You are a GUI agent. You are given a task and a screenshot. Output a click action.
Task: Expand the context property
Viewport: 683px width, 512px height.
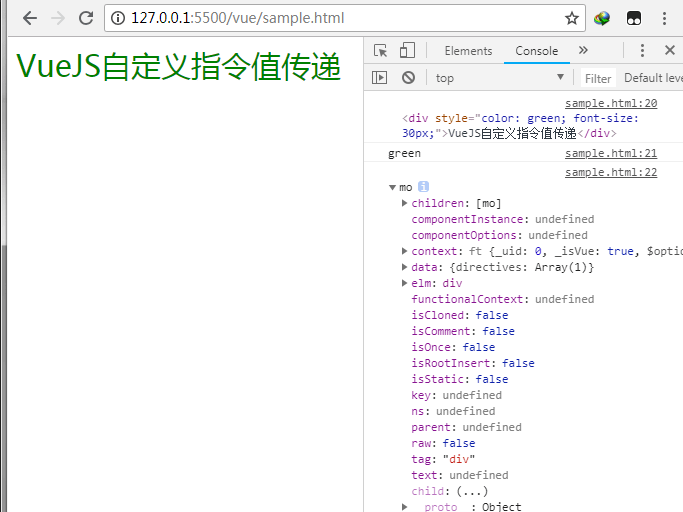pos(404,251)
